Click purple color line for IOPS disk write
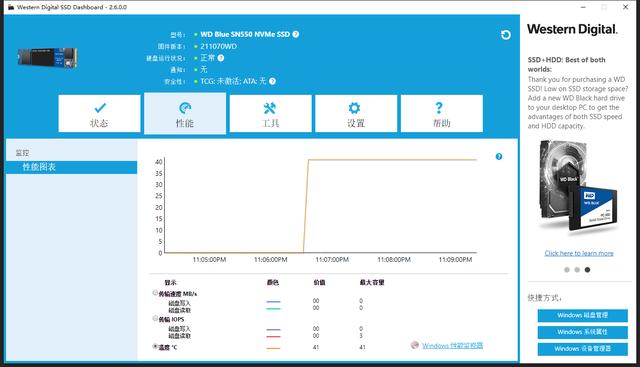This screenshot has width=640, height=367. pyautogui.click(x=273, y=329)
